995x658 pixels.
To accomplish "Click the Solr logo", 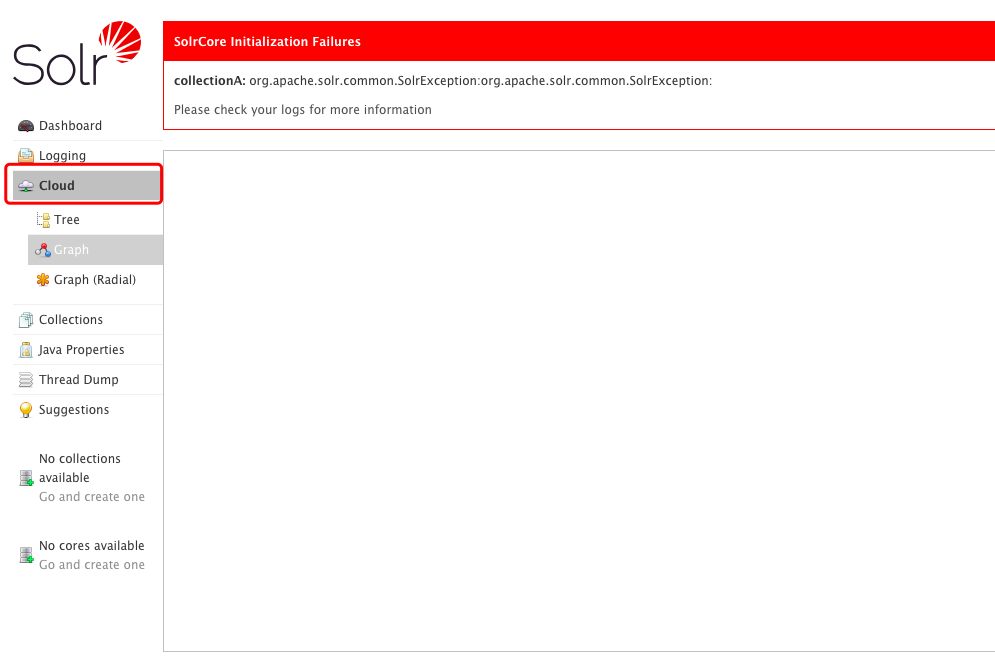I will pyautogui.click(x=77, y=53).
